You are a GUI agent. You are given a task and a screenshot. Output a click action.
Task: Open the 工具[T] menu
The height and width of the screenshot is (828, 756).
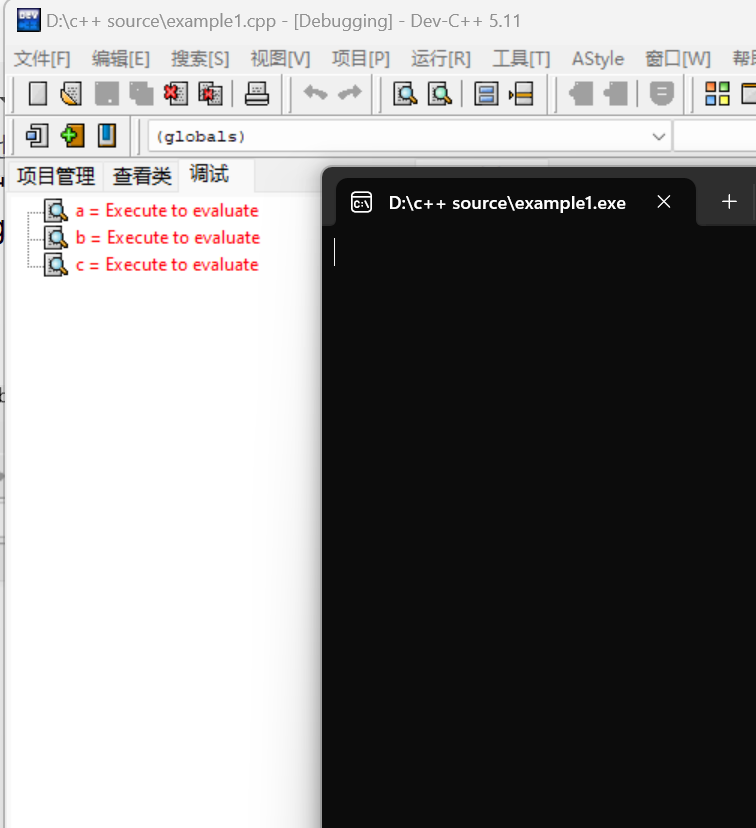521,59
